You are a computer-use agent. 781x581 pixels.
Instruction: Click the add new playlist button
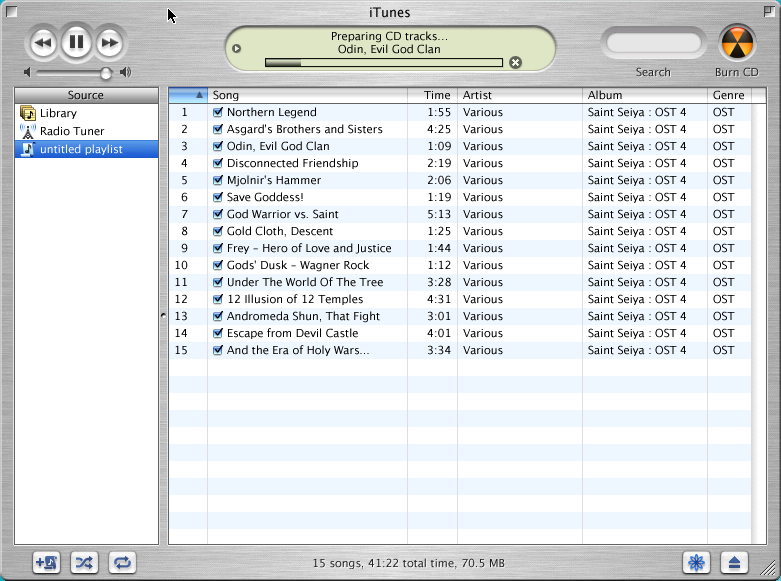(47, 563)
